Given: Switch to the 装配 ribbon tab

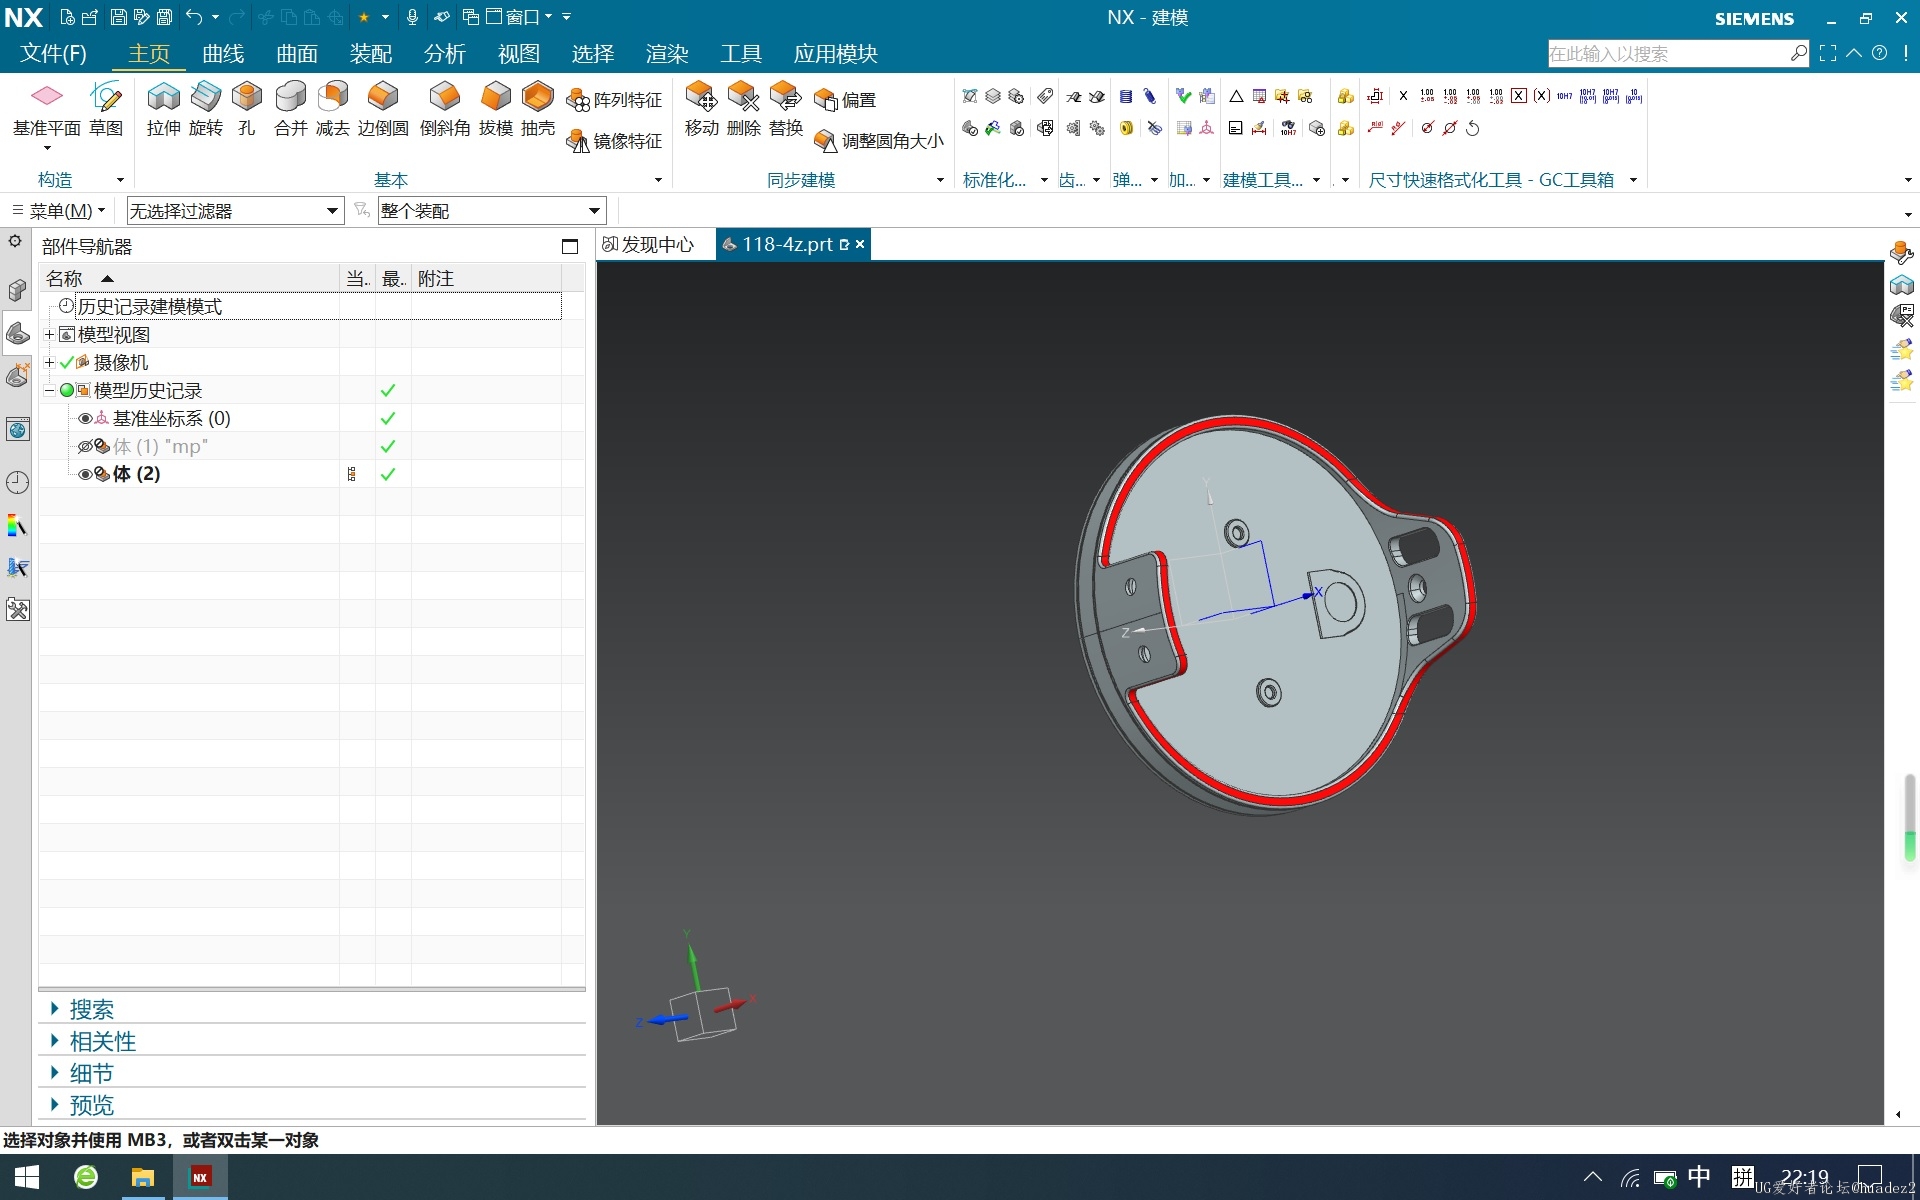Looking at the screenshot, I should 371,53.
